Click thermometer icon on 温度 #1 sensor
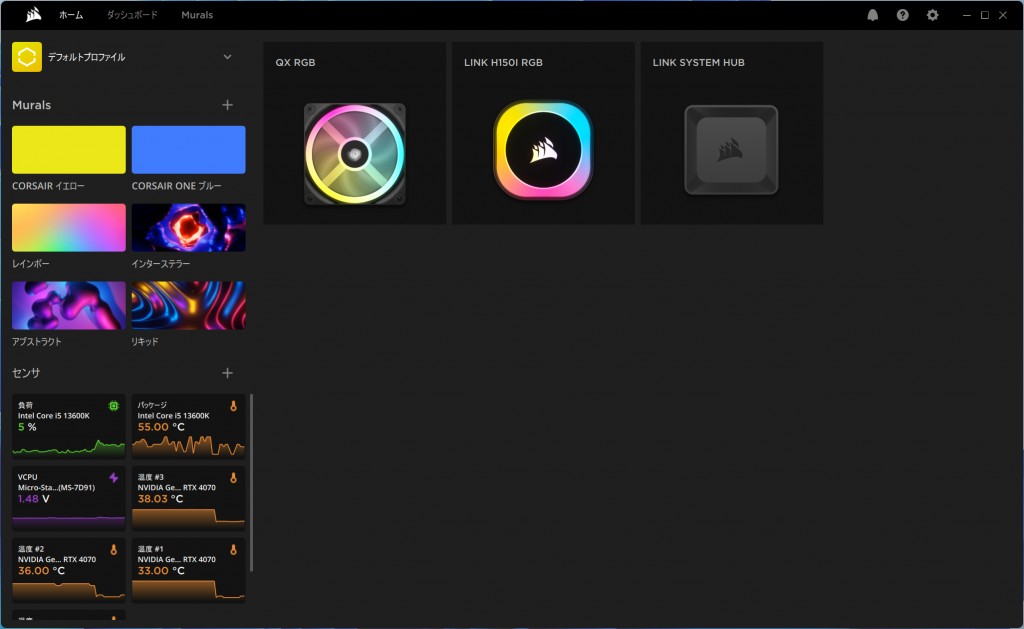 pyautogui.click(x=233, y=549)
